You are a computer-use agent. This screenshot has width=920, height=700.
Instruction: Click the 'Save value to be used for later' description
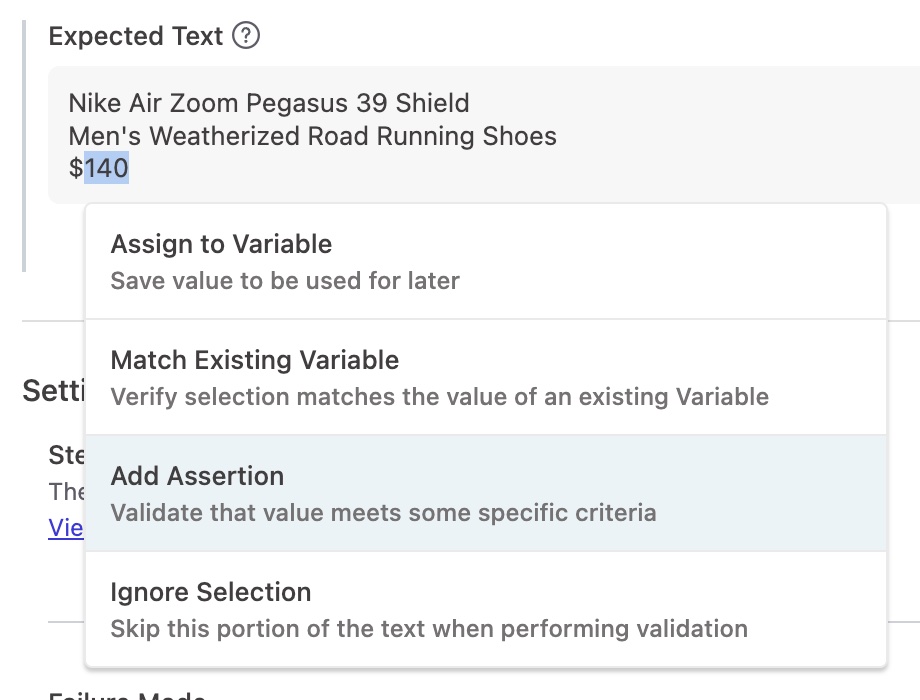[285, 281]
